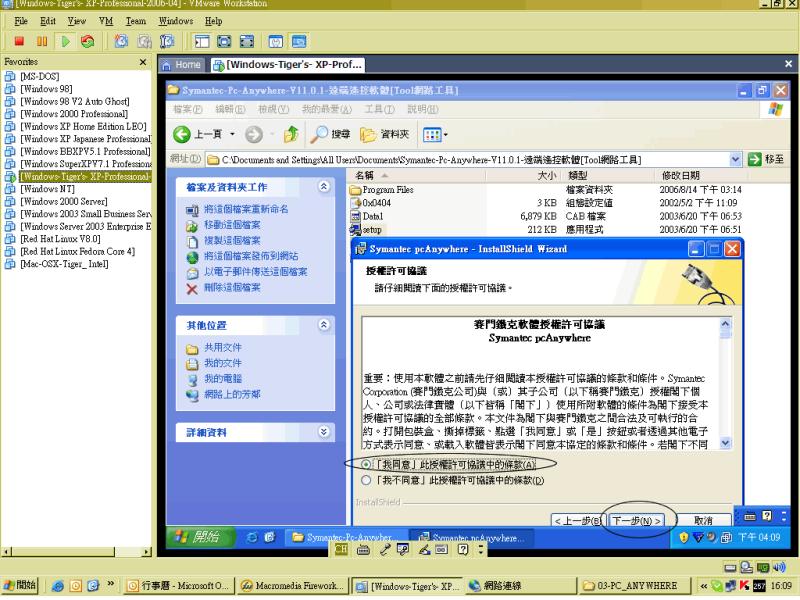Click the VMware Console view icon
800x600 pixels.
point(298,41)
